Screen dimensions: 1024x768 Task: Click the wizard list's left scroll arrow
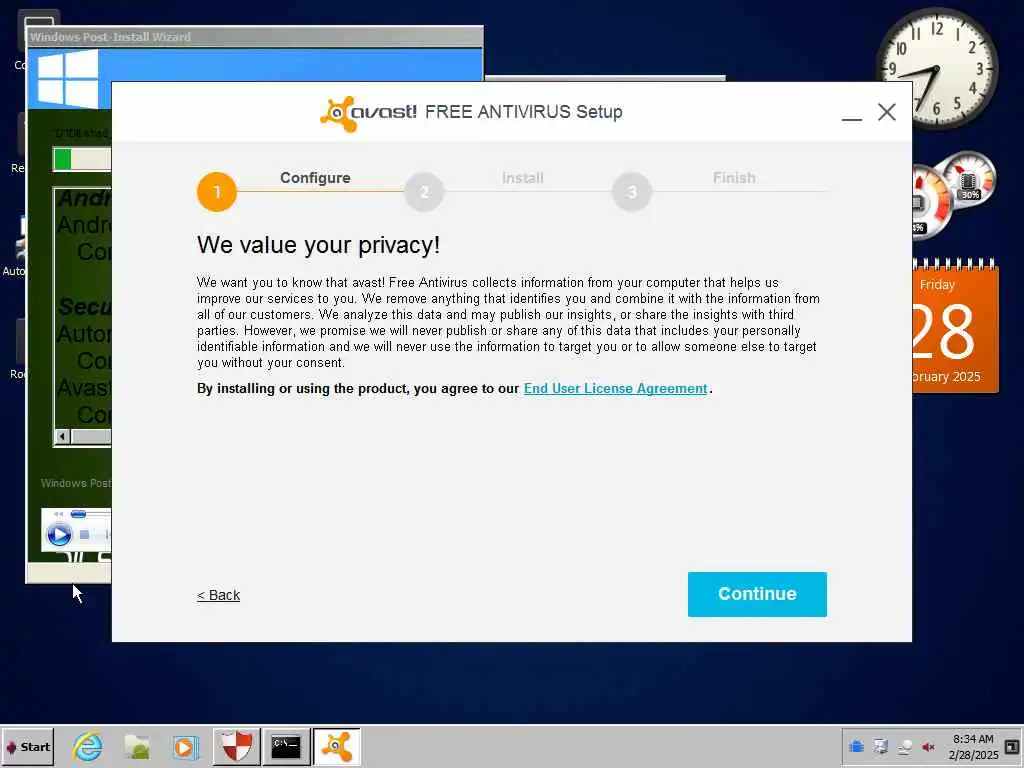(62, 436)
